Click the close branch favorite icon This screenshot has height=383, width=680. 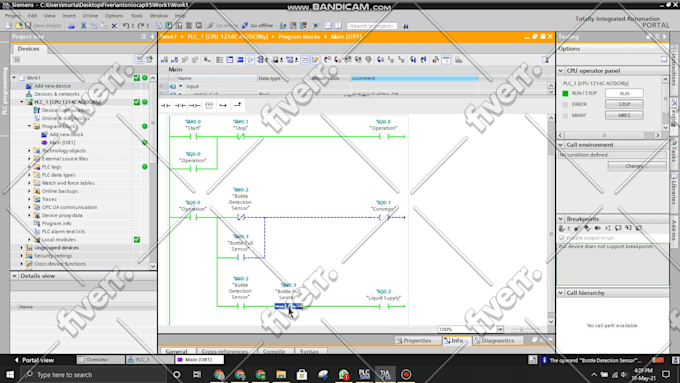click(x=237, y=105)
